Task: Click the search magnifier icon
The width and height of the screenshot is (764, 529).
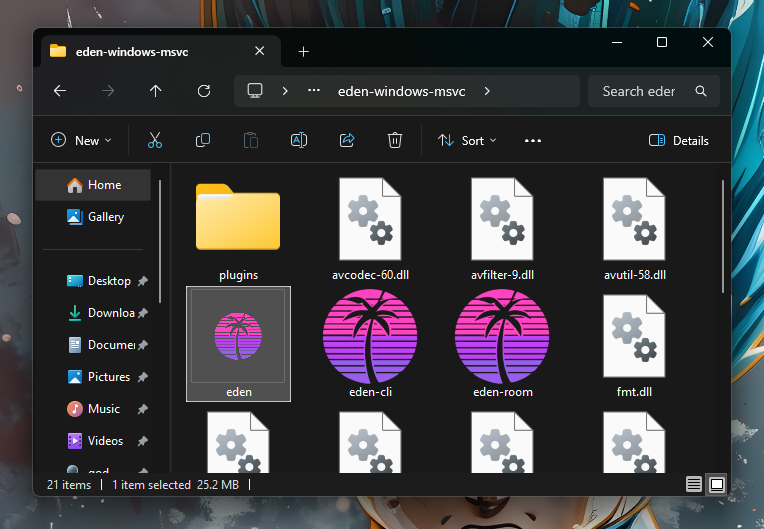Action: tap(701, 91)
